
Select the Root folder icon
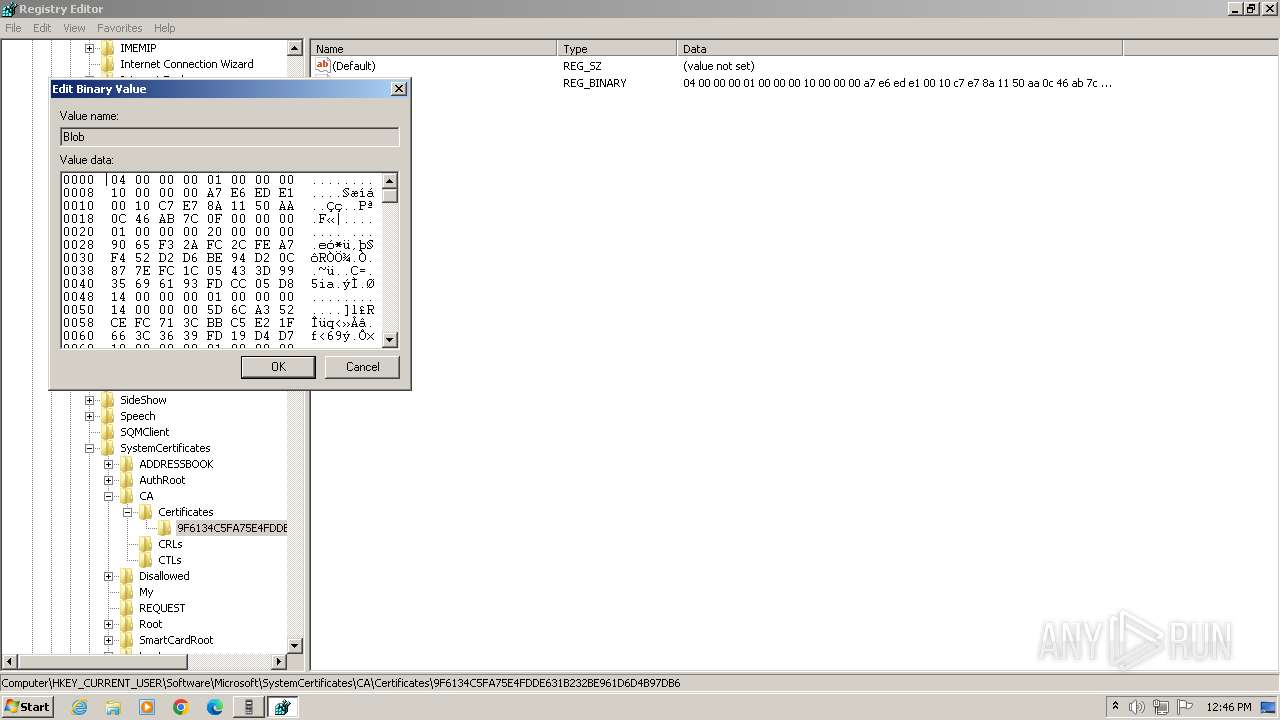127,624
